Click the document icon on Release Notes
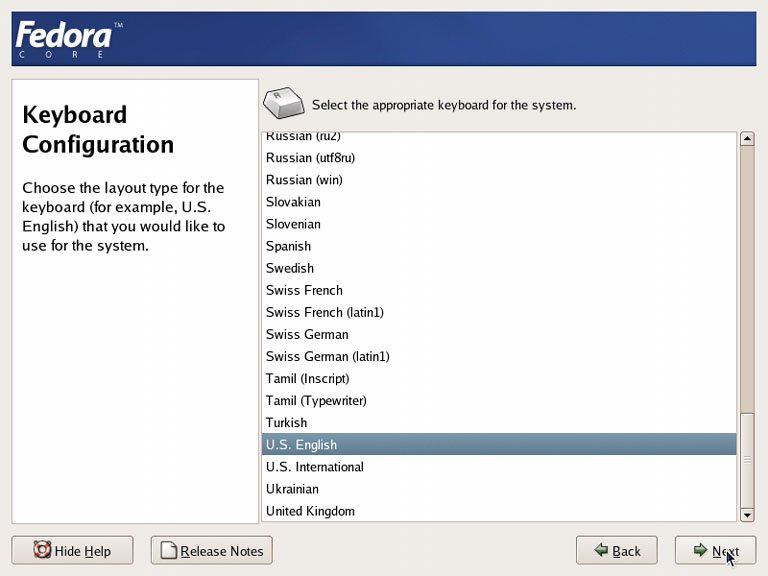This screenshot has width=768, height=576. pos(168,550)
